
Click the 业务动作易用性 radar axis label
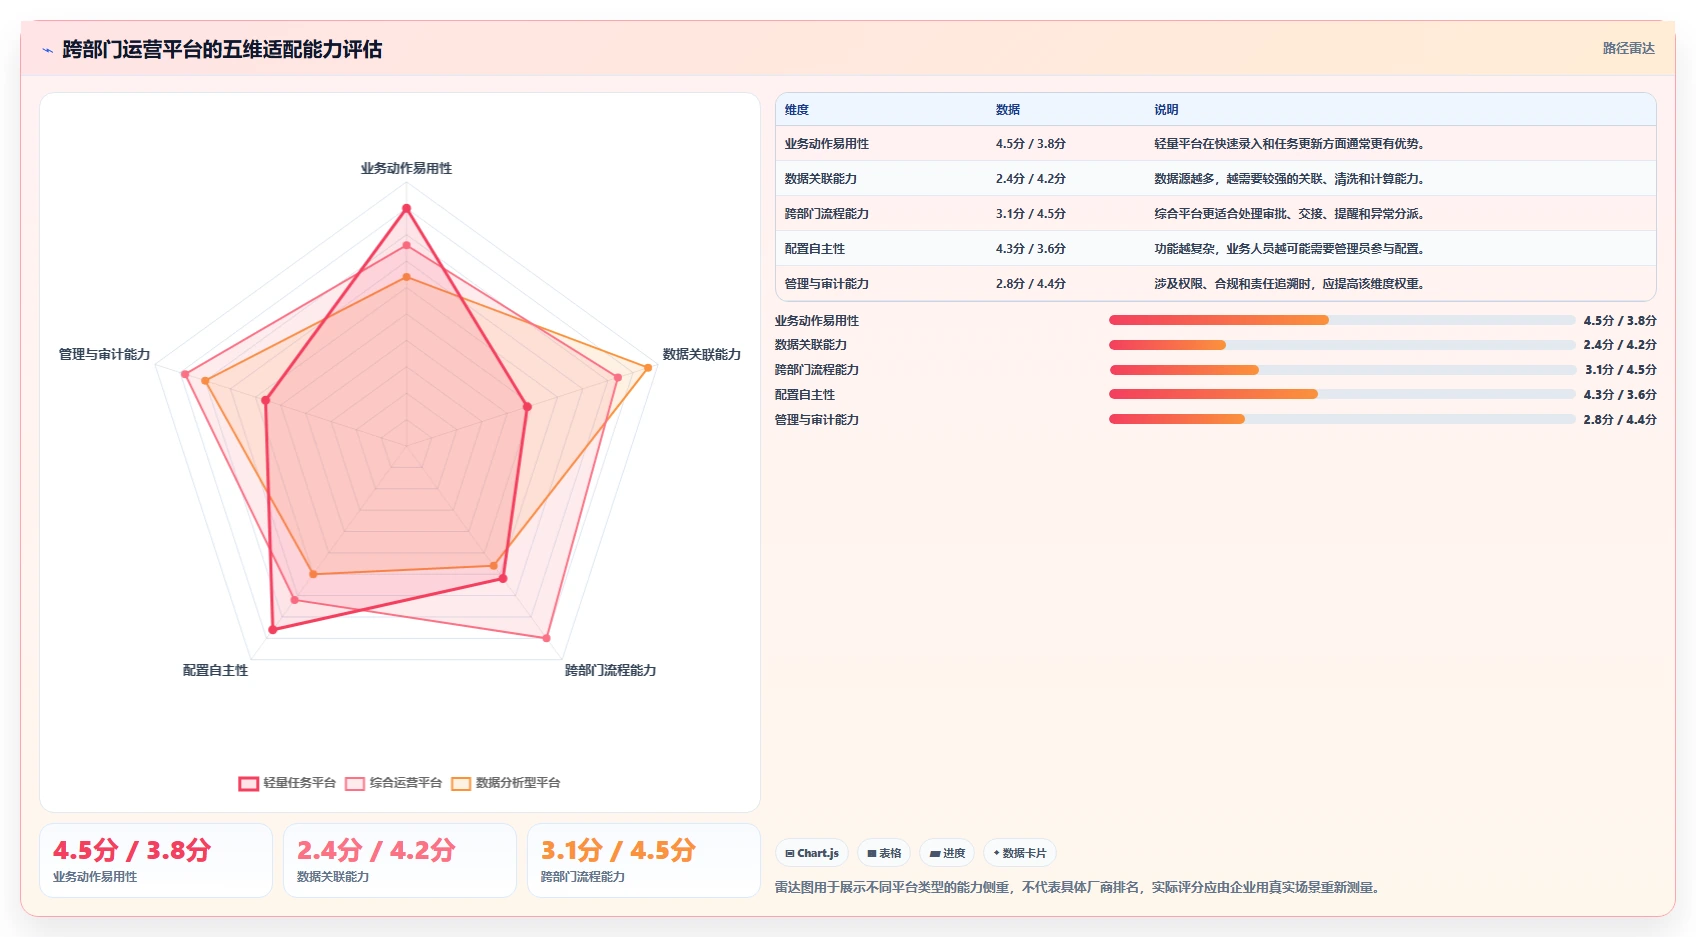tap(406, 168)
